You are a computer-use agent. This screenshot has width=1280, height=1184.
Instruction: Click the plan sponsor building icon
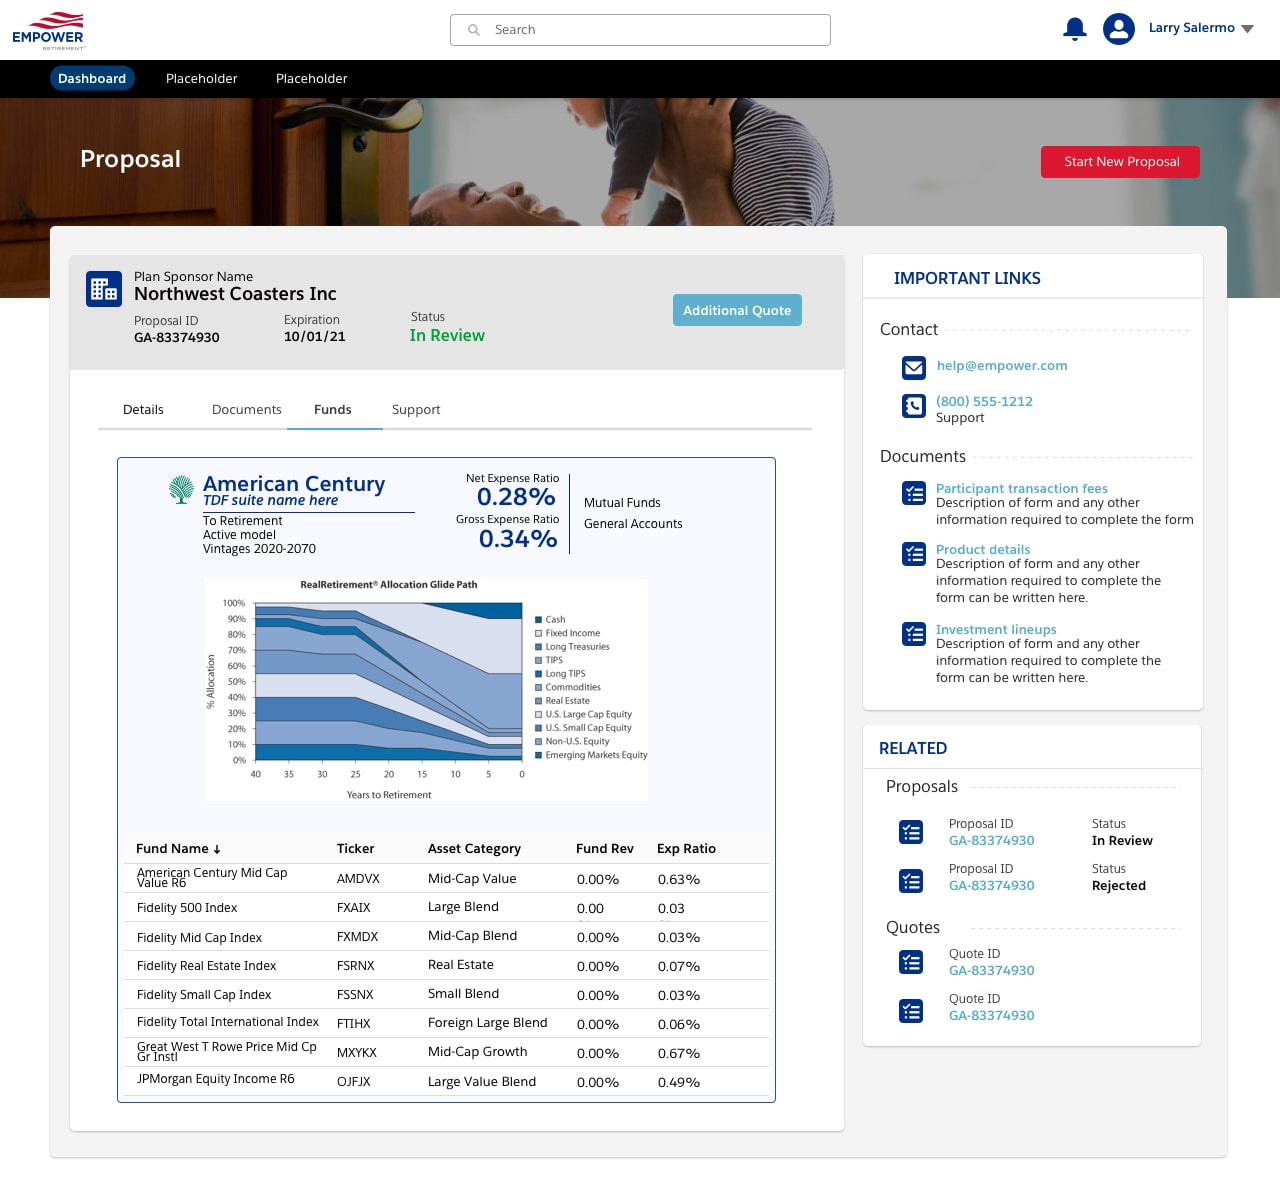point(104,289)
